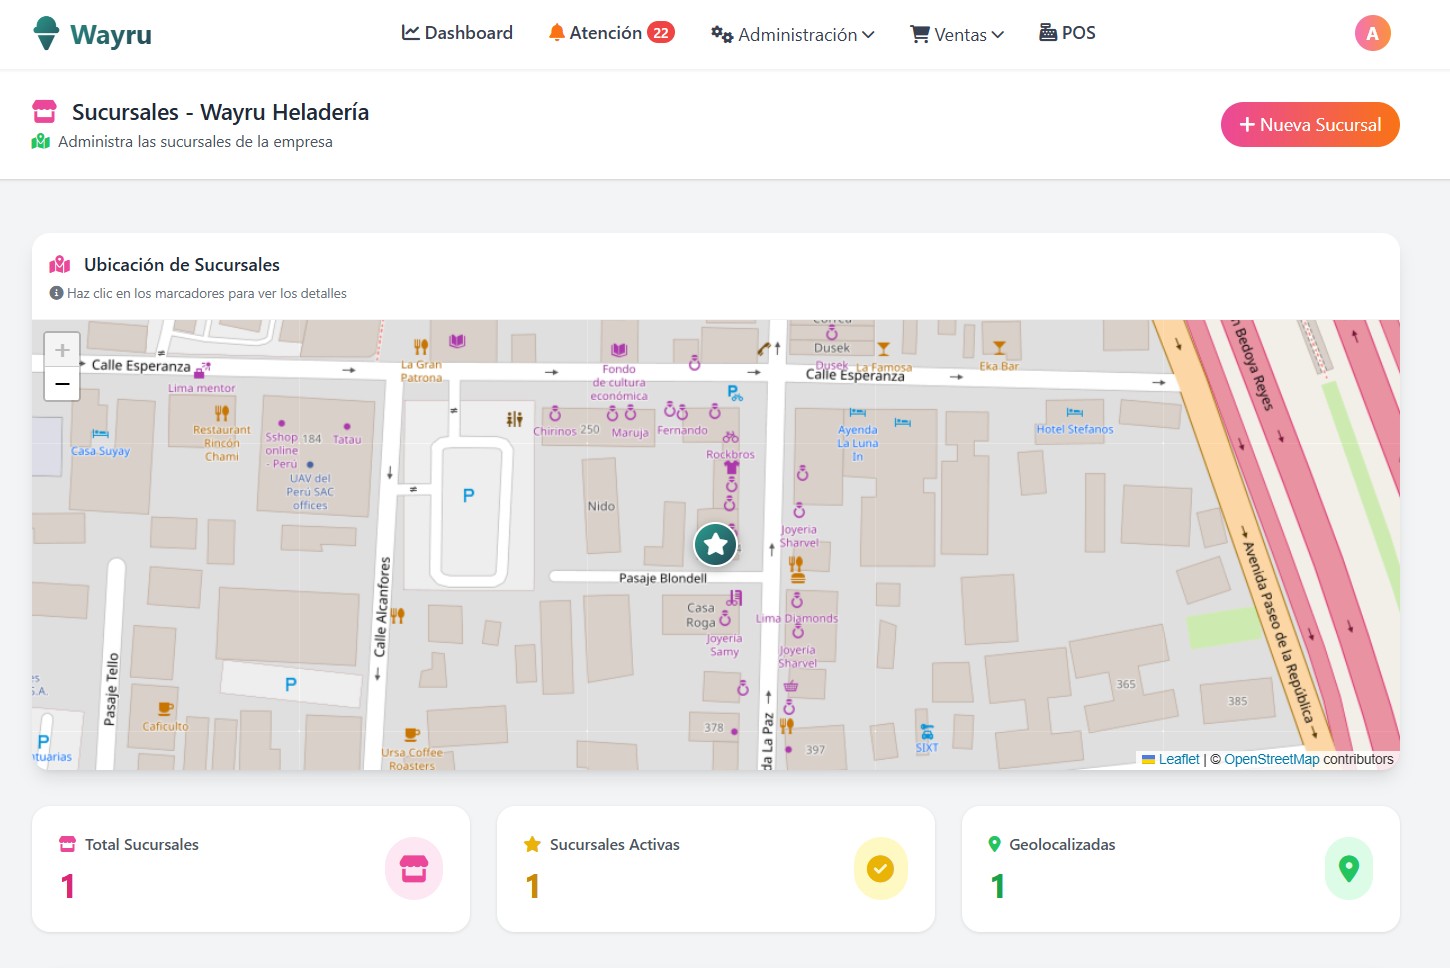Screen dimensions: 1450x968
Task: Open Atención notifications menu item
Action: (x=611, y=33)
